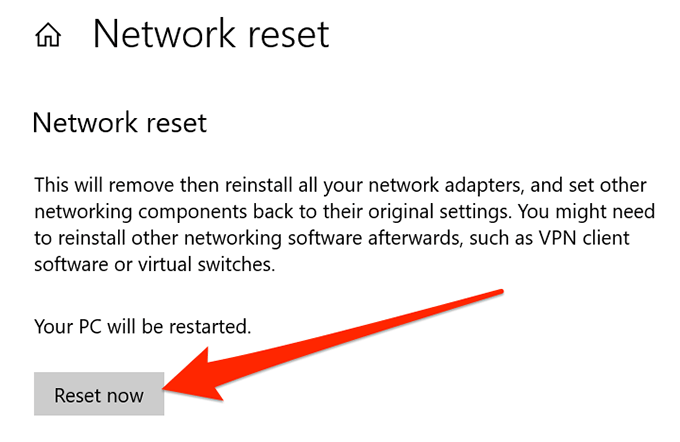Click 'This will remove then reinstall' text
Image resolution: width=680 pixels, height=442 pixels.
[x=150, y=186]
